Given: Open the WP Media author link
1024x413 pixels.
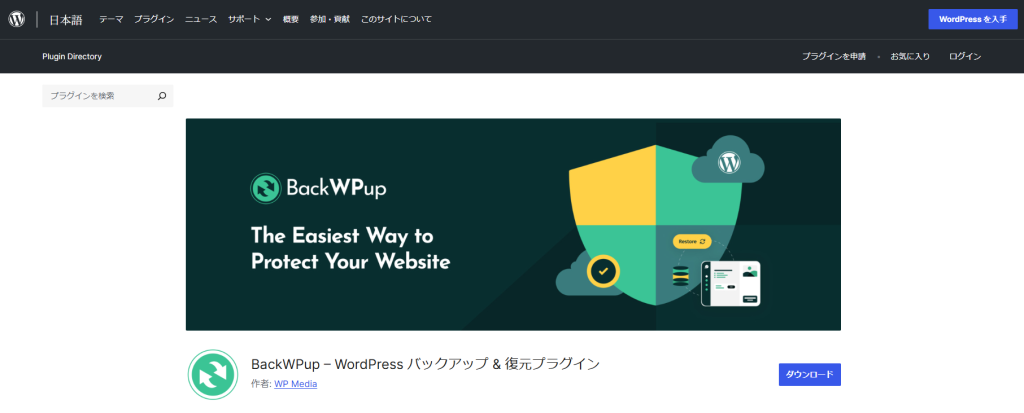Looking at the screenshot, I should coord(296,384).
